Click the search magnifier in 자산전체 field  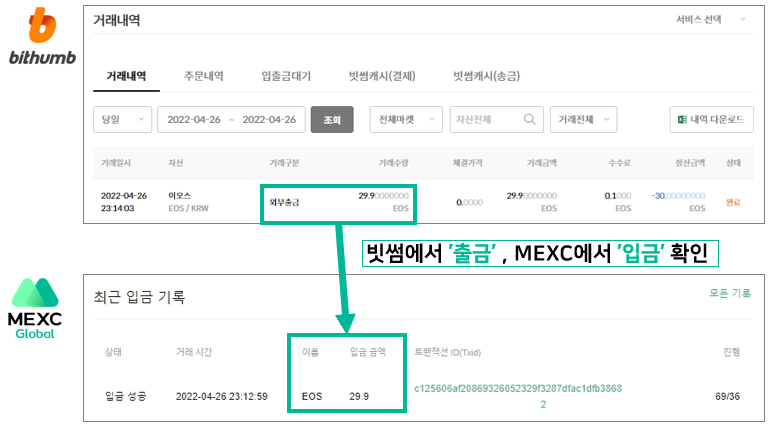coord(529,119)
